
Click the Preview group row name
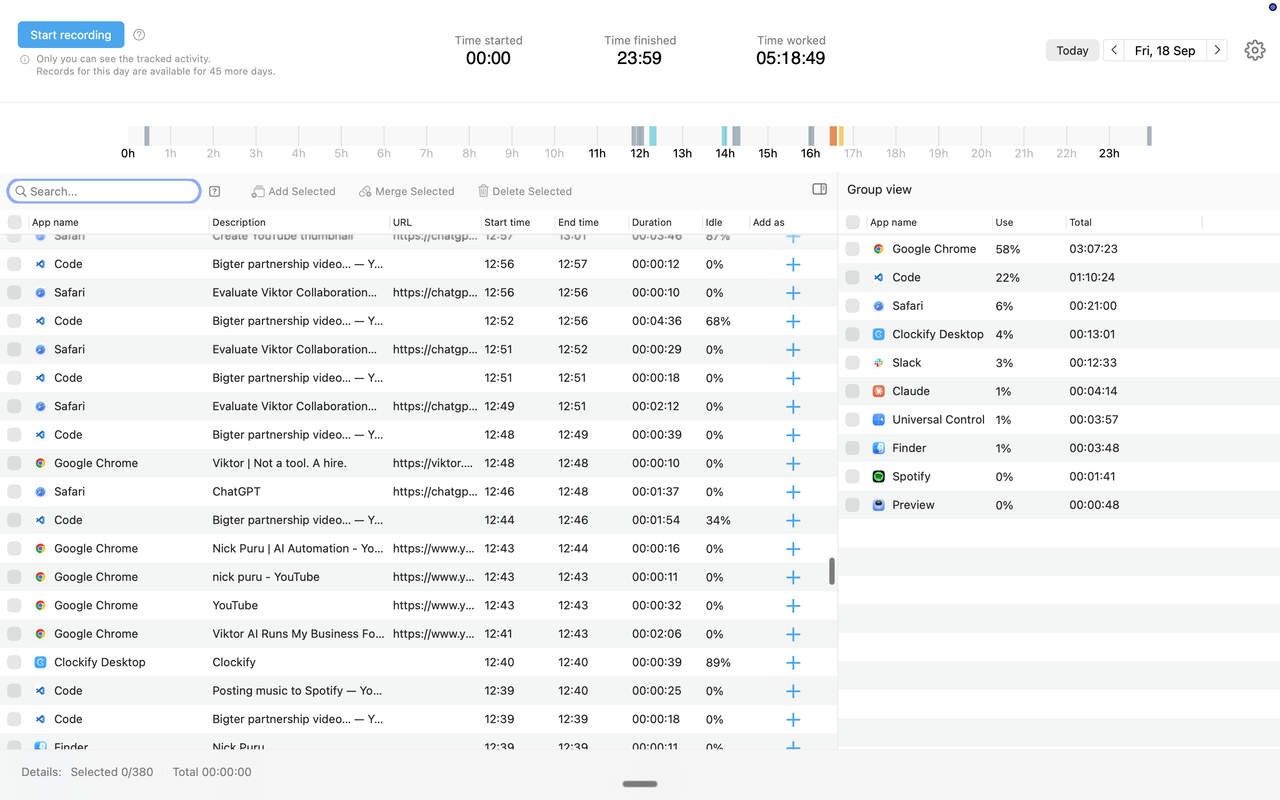[x=913, y=505]
